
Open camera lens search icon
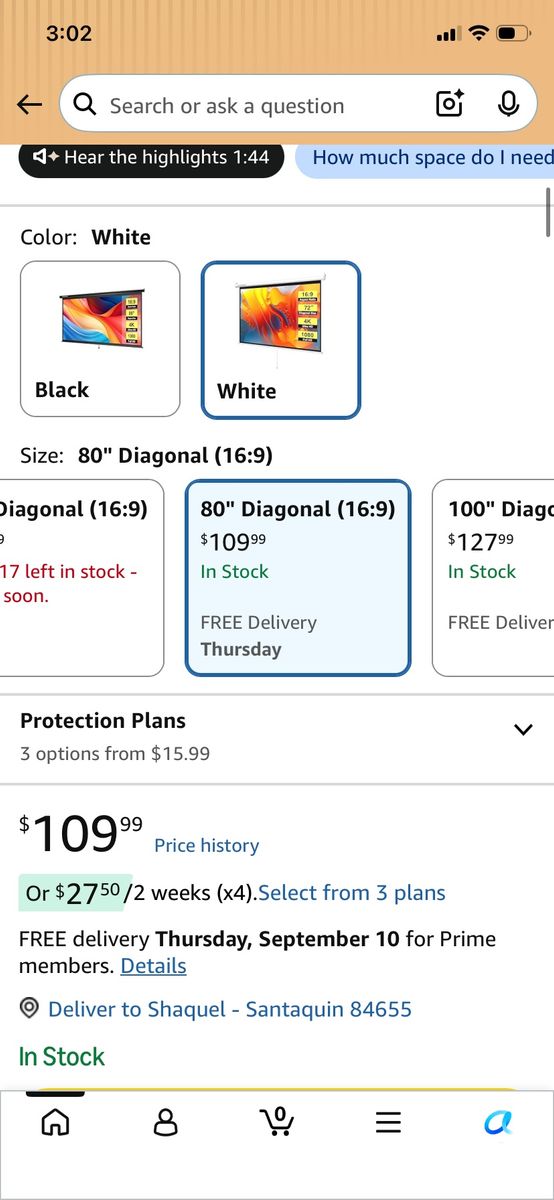(x=450, y=104)
